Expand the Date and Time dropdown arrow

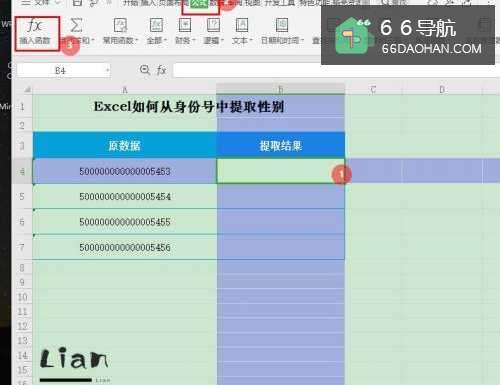click(302, 41)
